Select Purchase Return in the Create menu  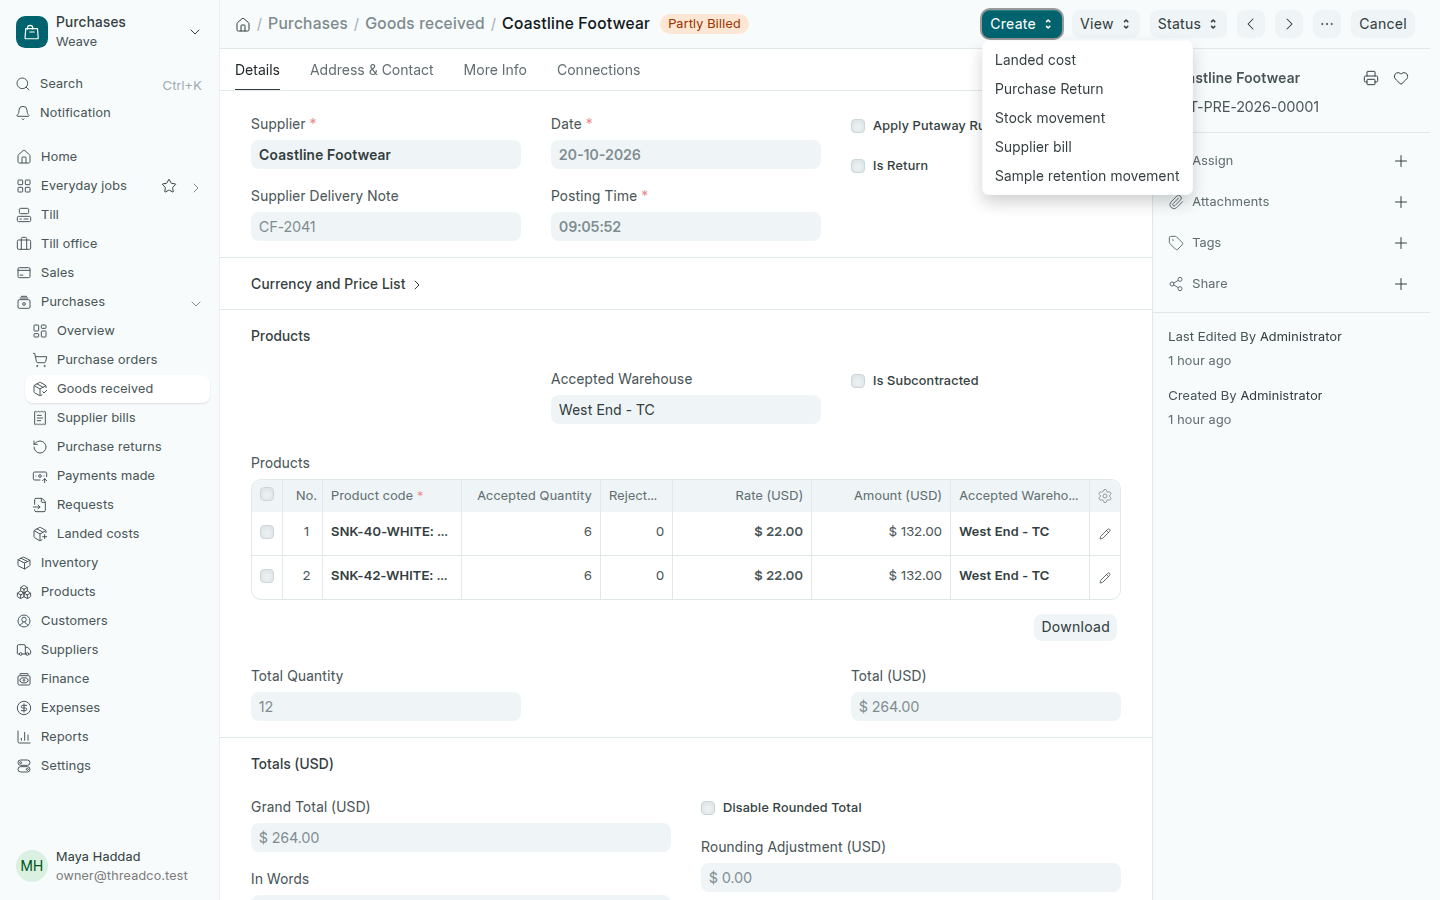click(1088, 89)
